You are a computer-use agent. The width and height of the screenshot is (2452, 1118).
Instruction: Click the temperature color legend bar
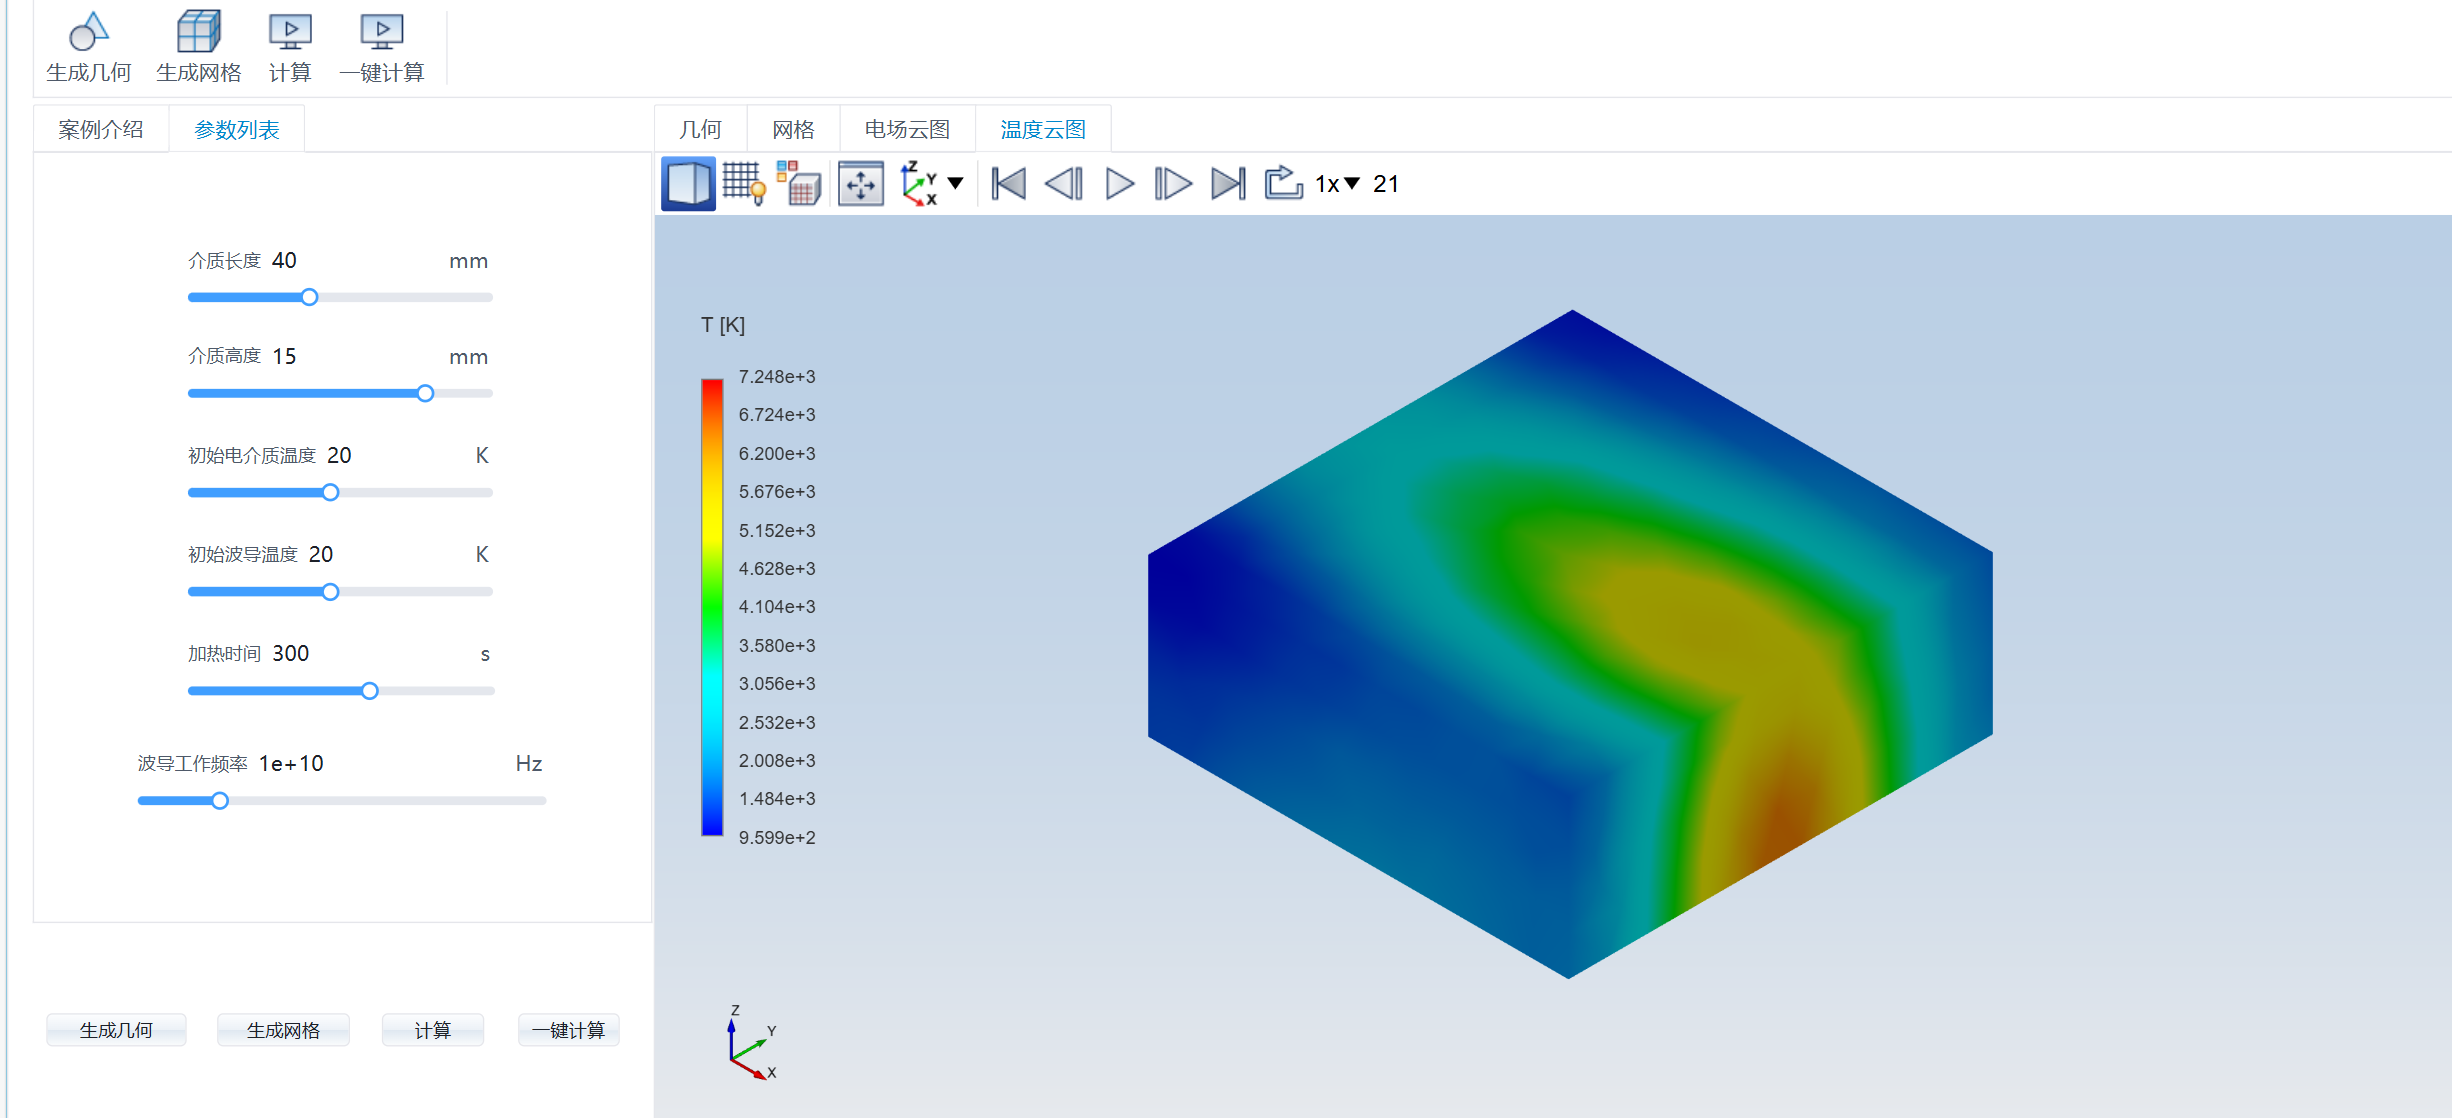(712, 607)
